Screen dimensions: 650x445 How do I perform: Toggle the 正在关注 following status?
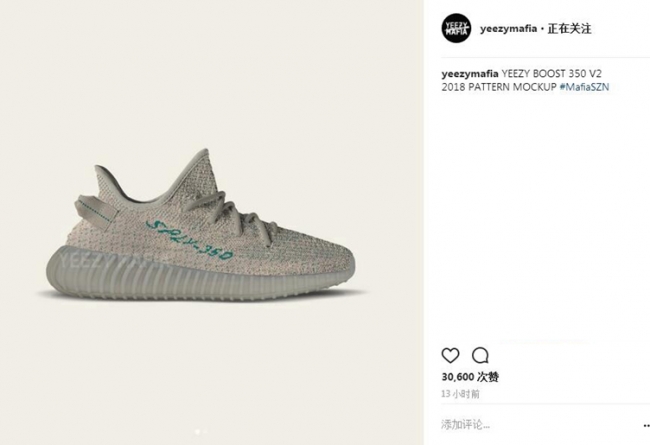[569, 29]
